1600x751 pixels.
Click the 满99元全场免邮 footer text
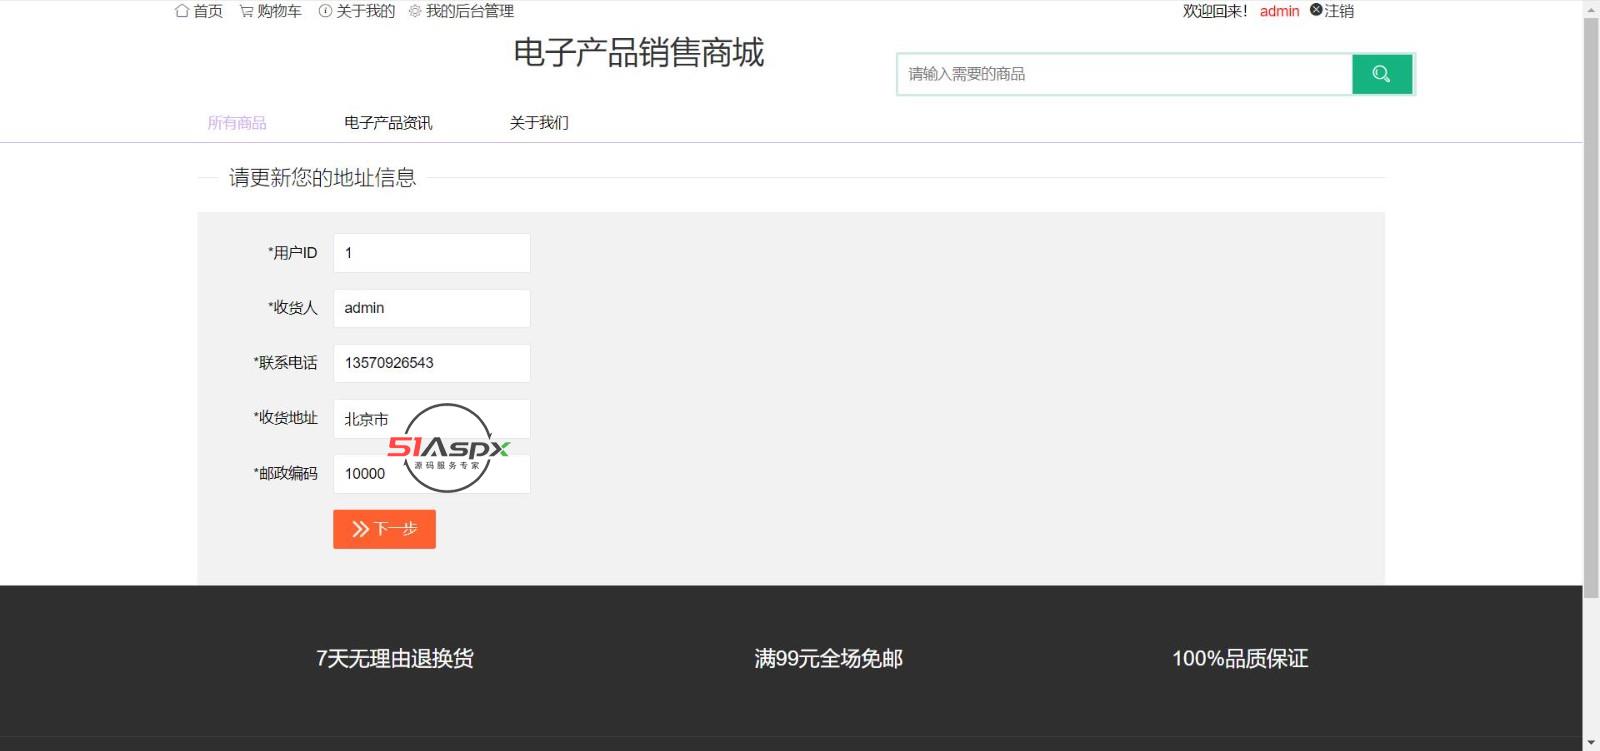coord(829,658)
